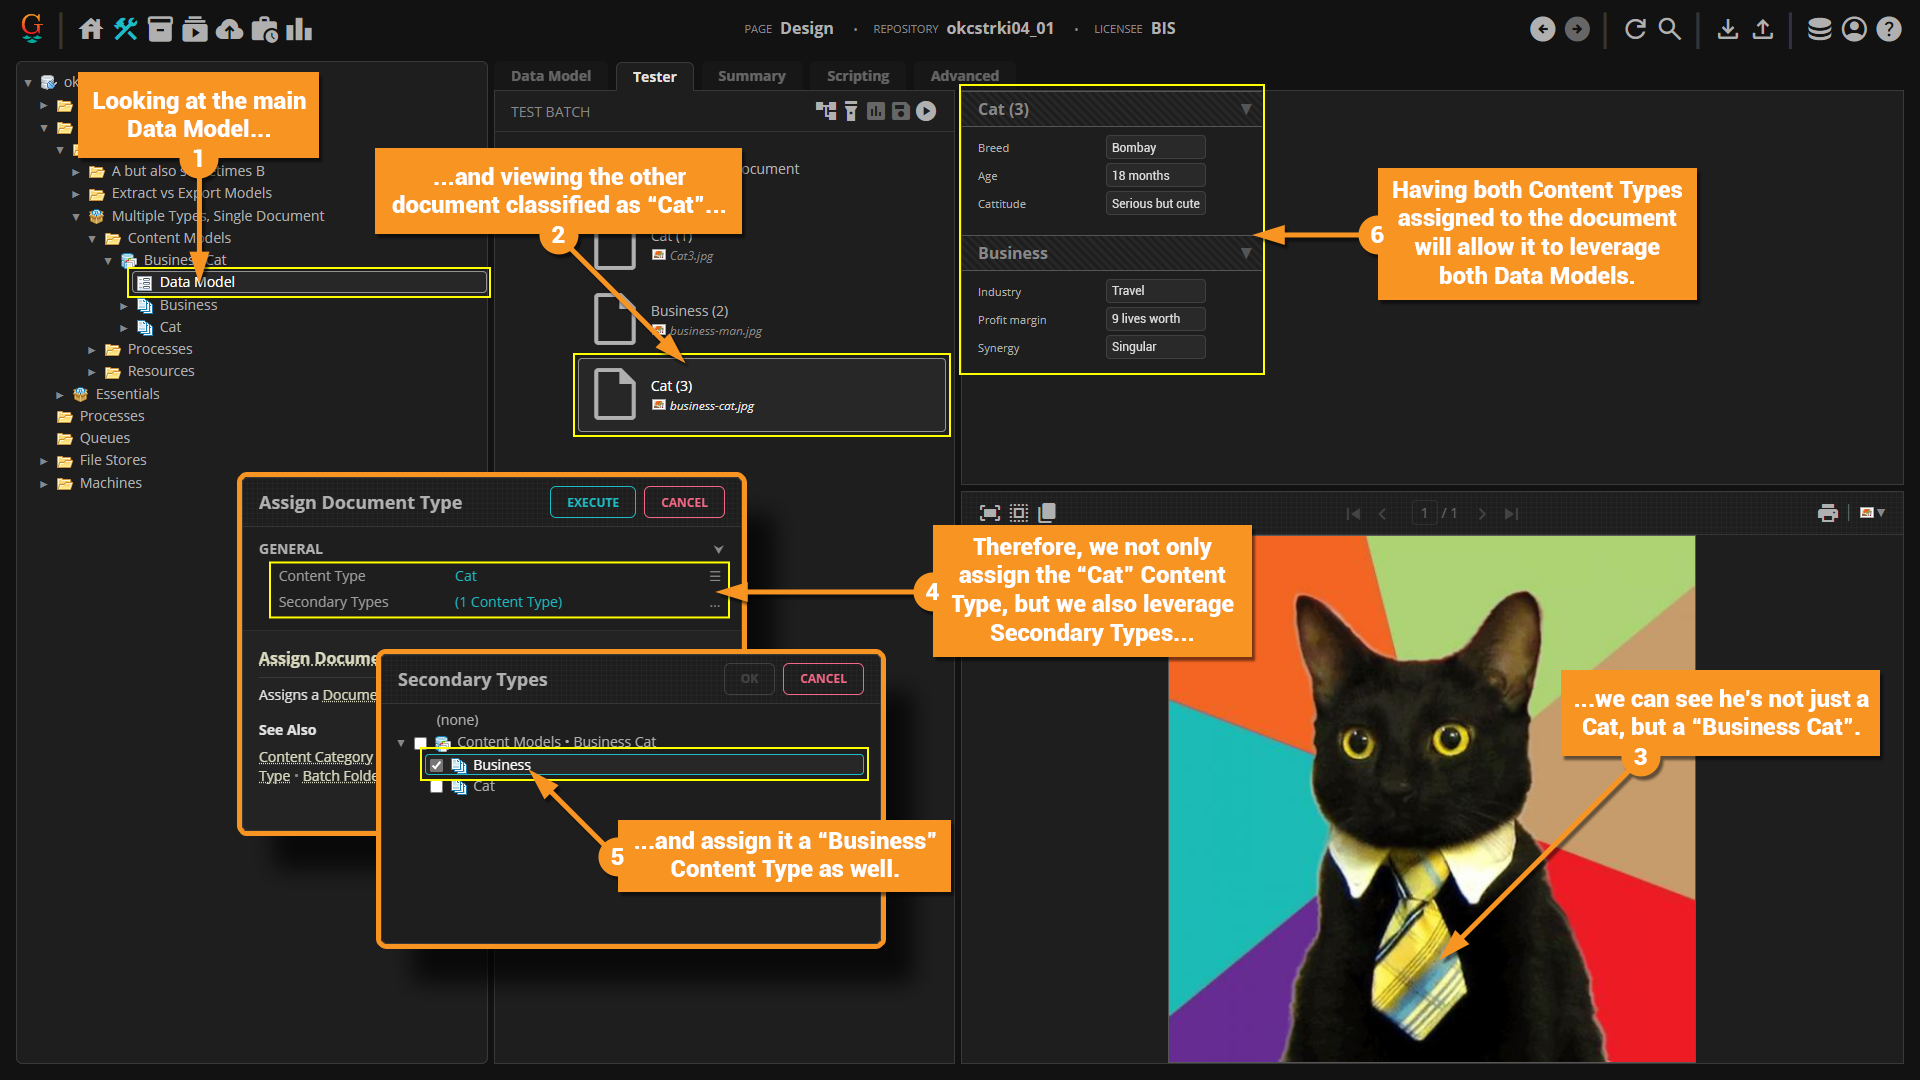Image resolution: width=1920 pixels, height=1080 pixels.
Task: Expand the Processes folder in tree
Action: click(92, 350)
